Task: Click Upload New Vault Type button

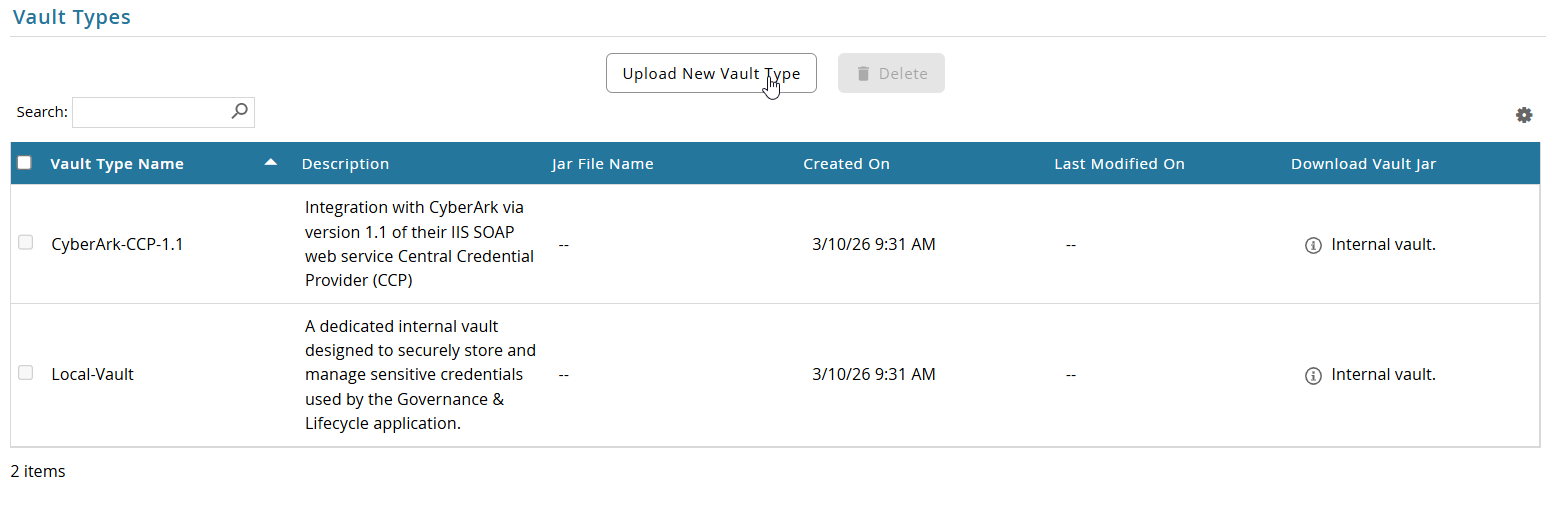Action: (x=711, y=73)
